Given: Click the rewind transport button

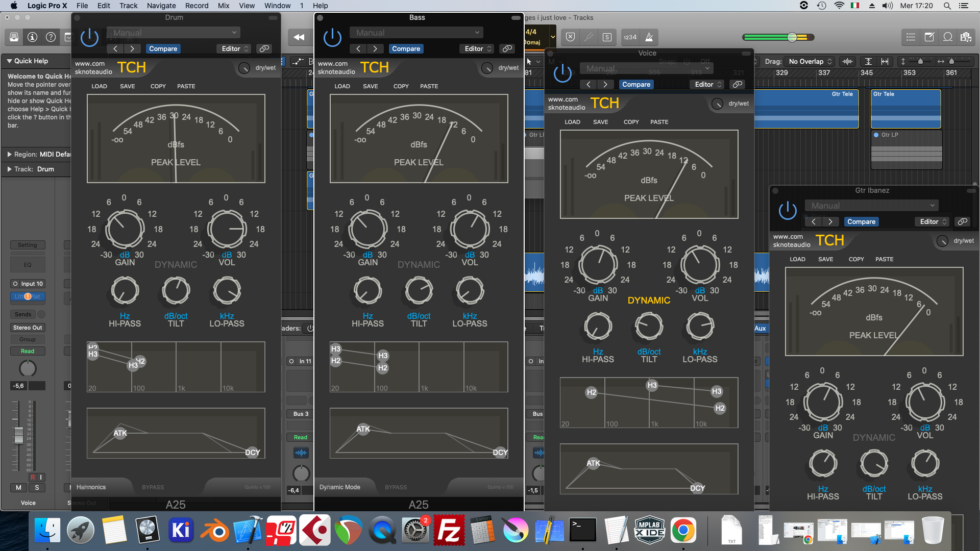Looking at the screenshot, I should pyautogui.click(x=299, y=37).
